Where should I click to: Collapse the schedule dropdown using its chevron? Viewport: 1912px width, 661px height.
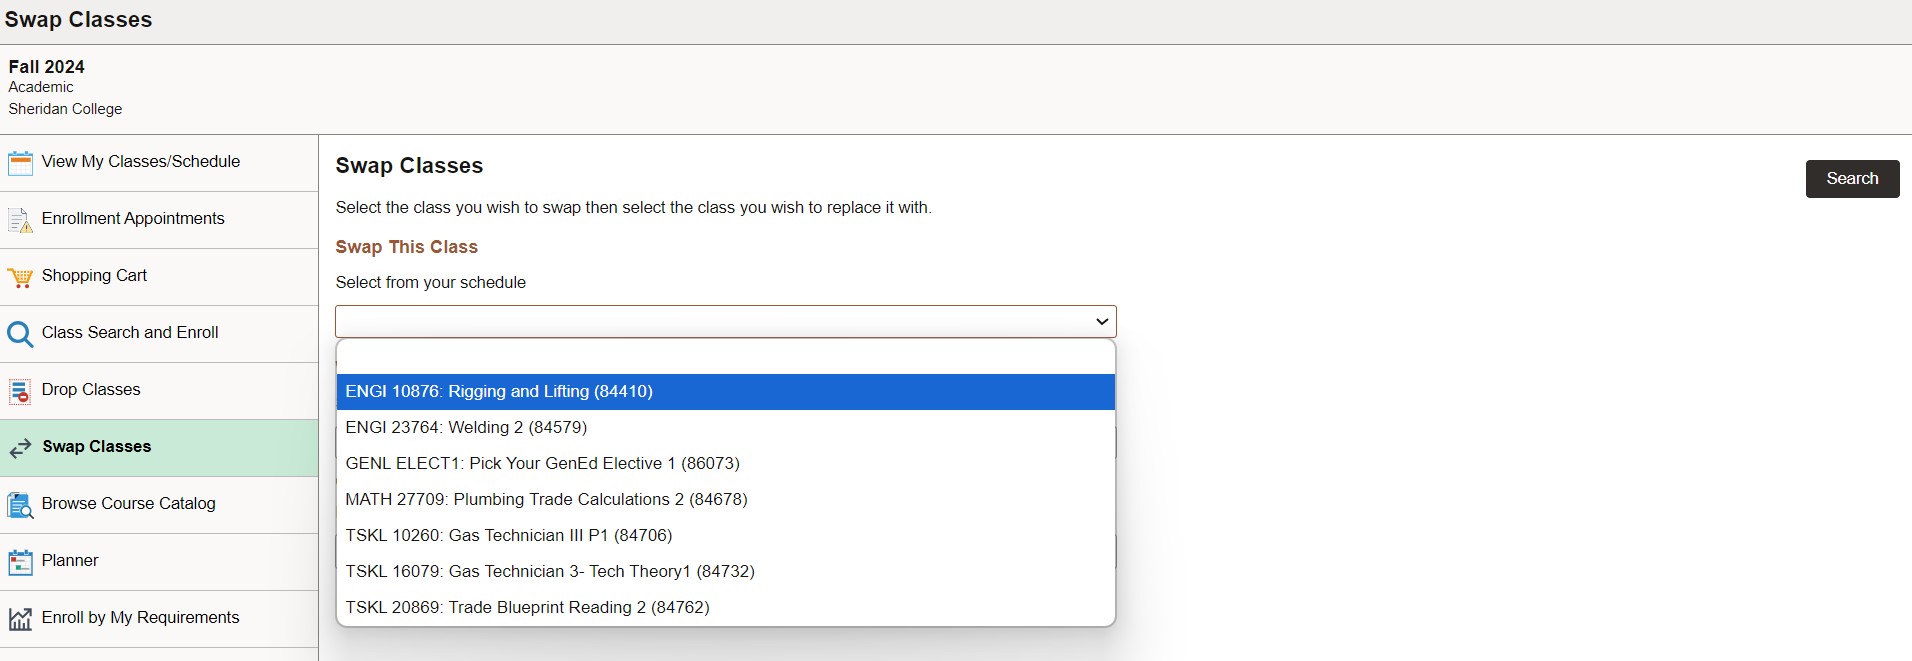pos(1101,322)
